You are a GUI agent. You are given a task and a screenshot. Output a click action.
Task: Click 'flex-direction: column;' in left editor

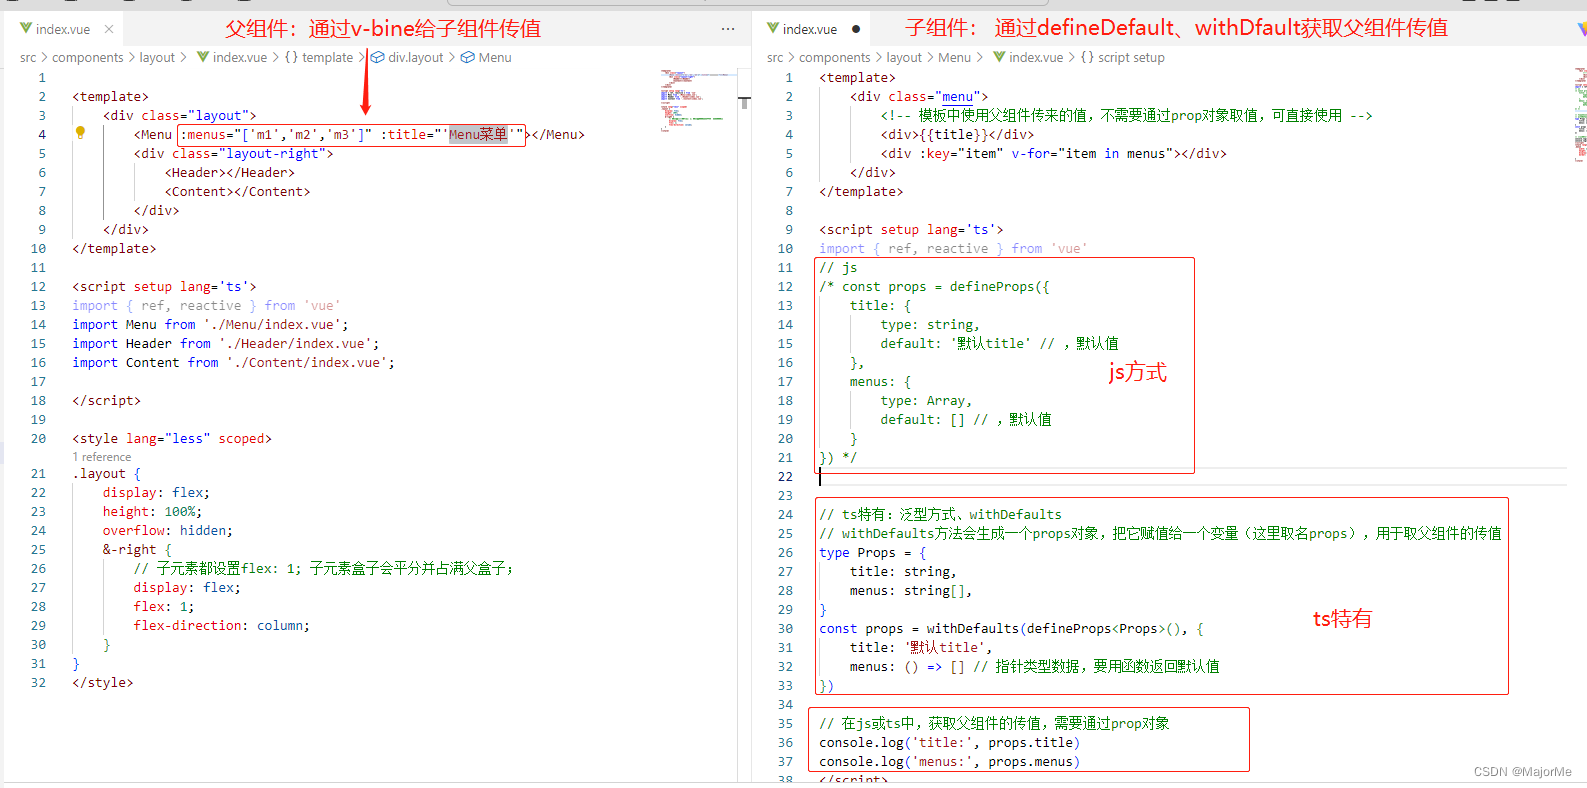point(222,626)
